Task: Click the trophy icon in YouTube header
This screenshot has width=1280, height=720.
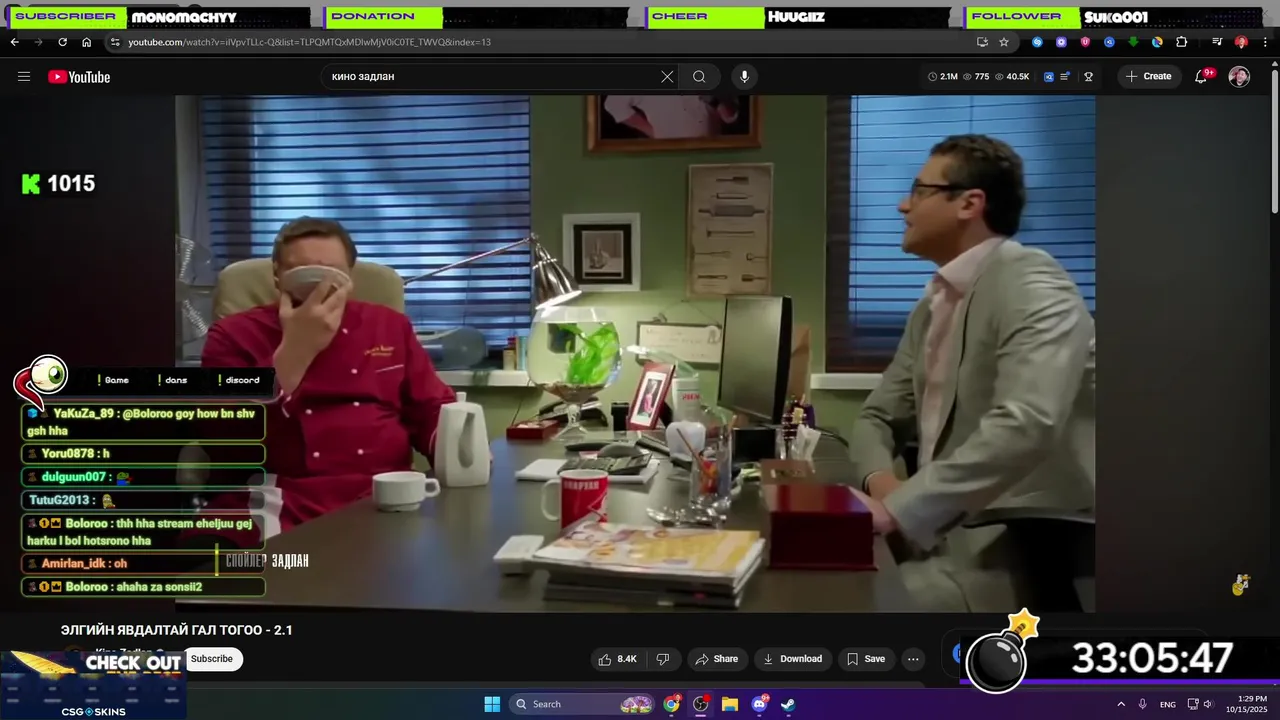Action: [x=1088, y=77]
